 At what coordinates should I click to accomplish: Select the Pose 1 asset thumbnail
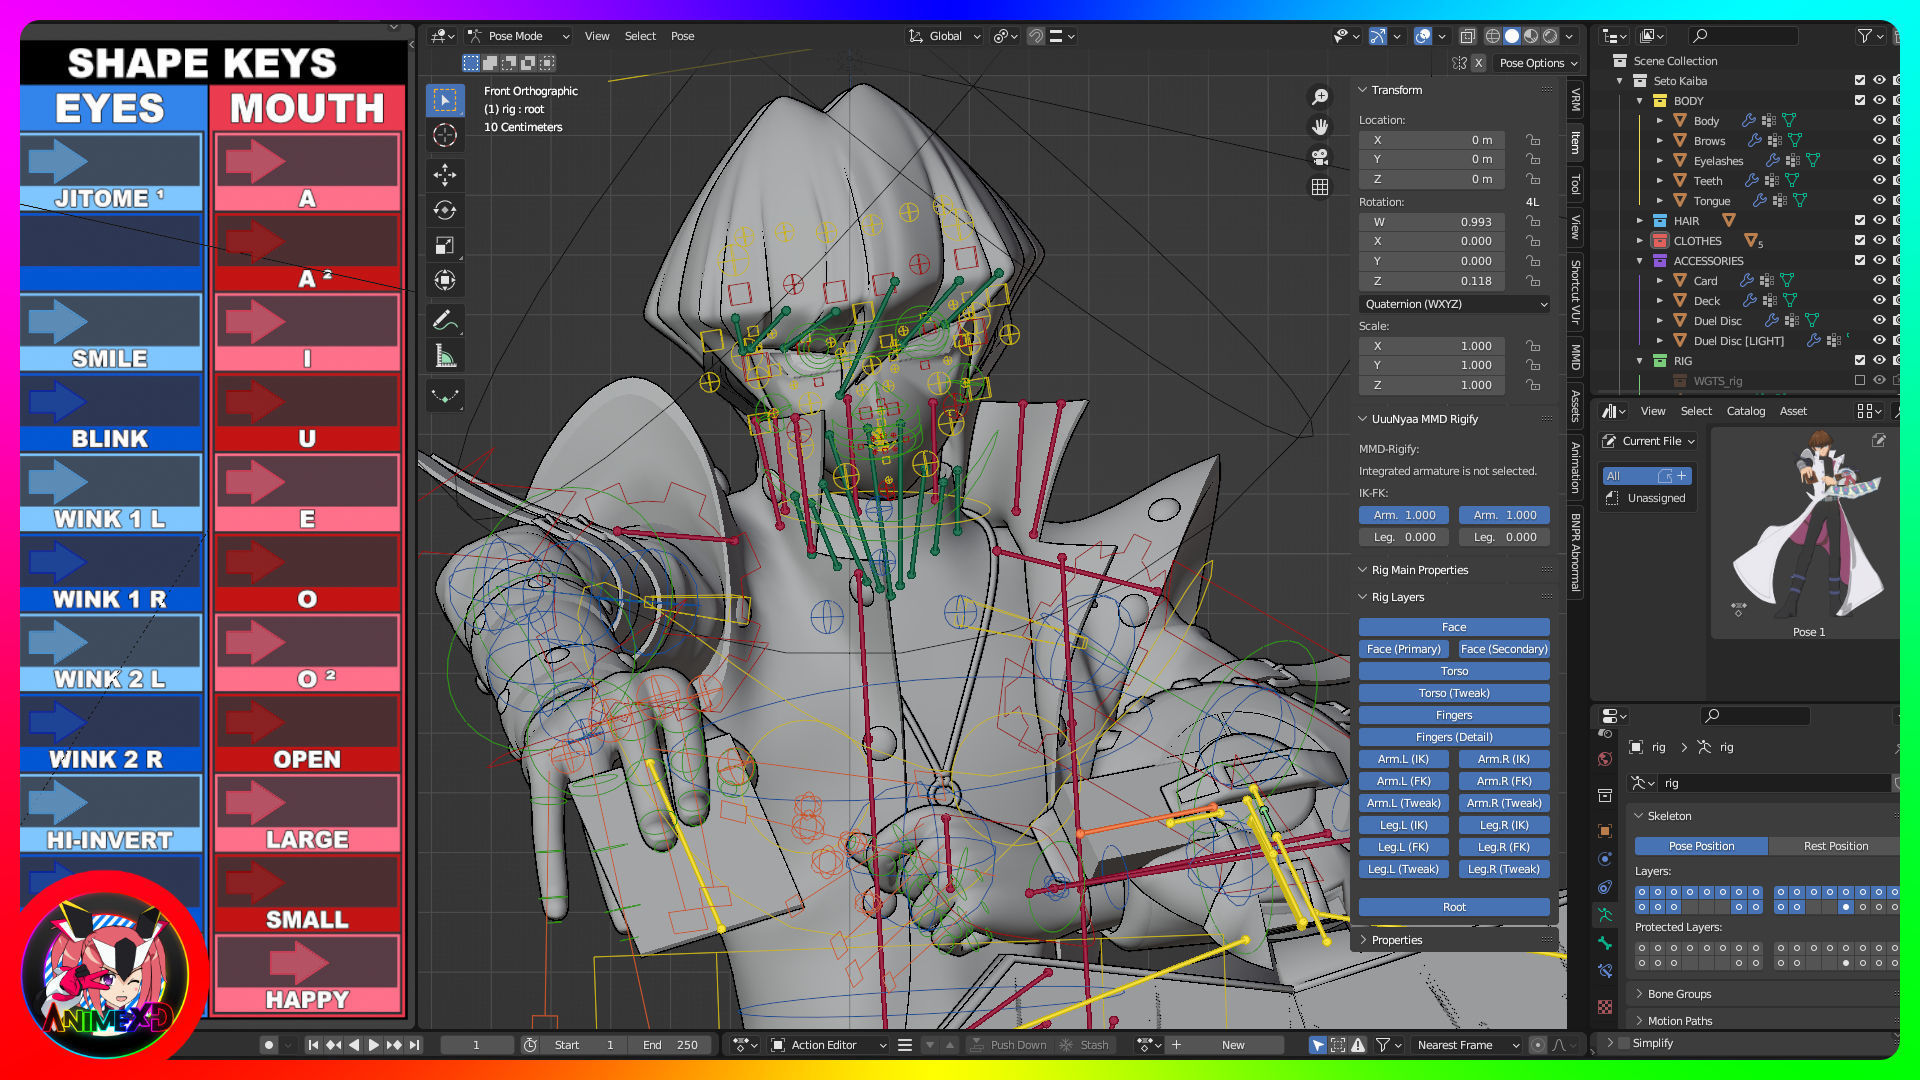[x=1808, y=534]
